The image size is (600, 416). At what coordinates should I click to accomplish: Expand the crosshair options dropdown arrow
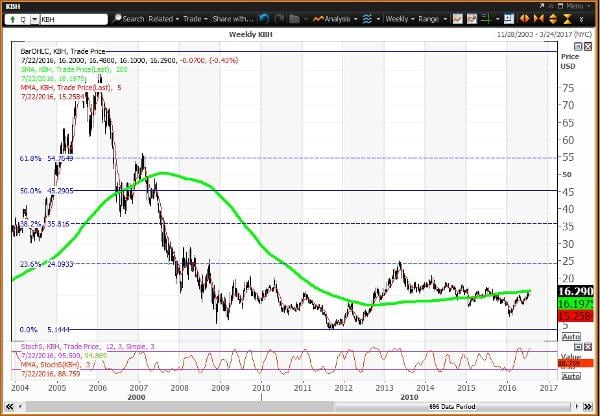pos(497,19)
